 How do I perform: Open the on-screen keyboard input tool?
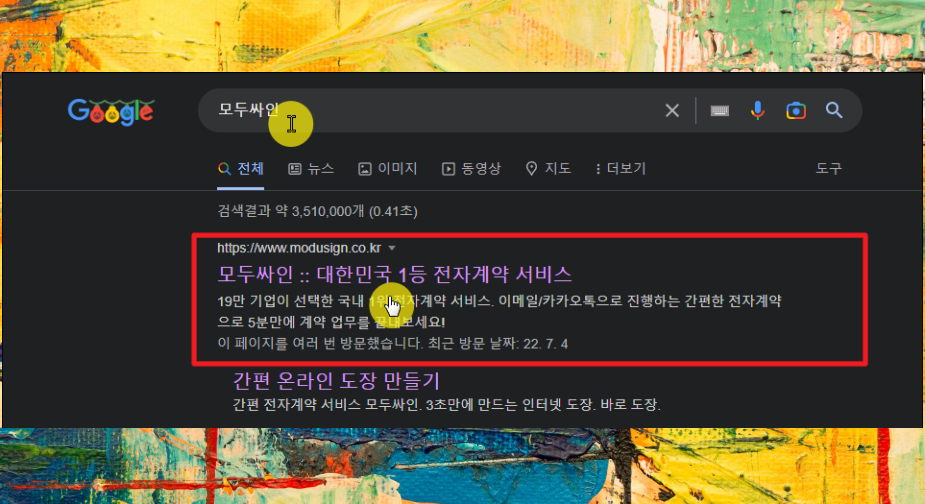(x=719, y=110)
